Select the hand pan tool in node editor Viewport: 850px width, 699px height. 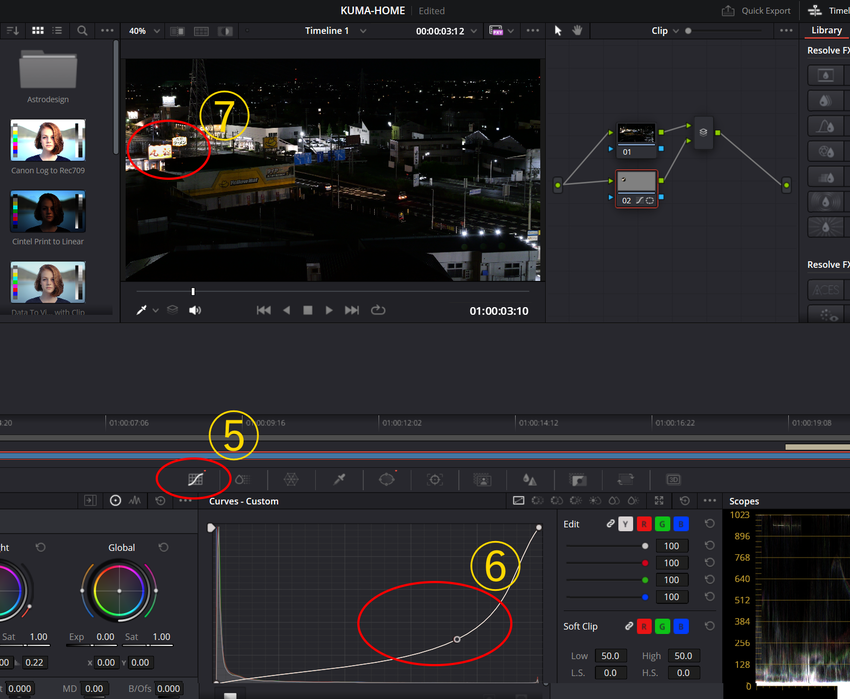(x=577, y=30)
